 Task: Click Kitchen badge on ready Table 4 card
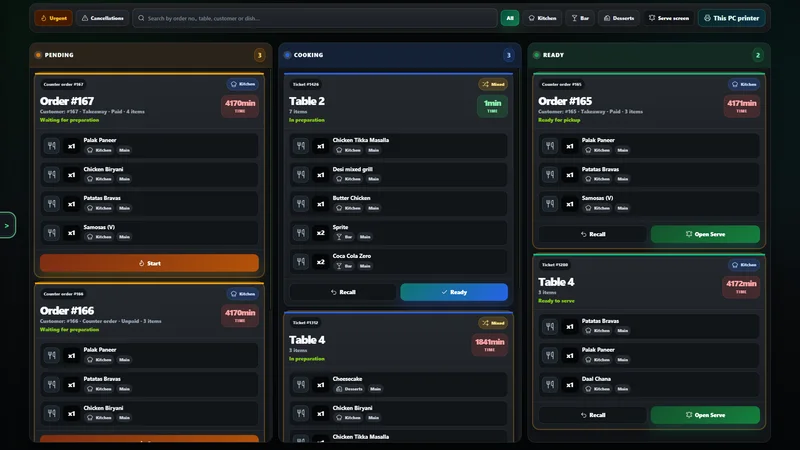coord(744,265)
